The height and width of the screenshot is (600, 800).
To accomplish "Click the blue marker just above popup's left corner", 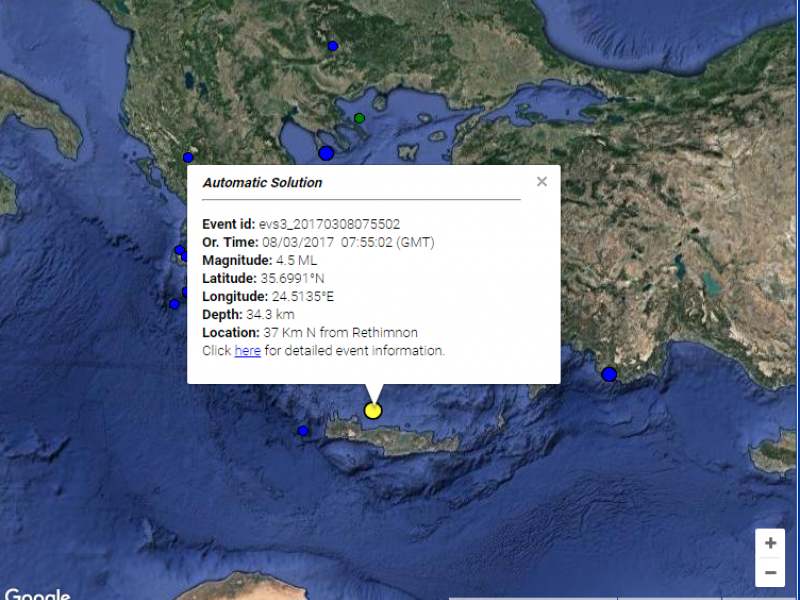I will tap(188, 157).
